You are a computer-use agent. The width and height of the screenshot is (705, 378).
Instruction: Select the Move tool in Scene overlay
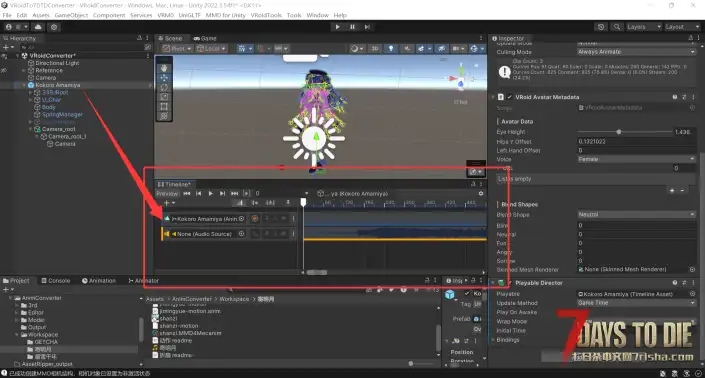point(164,78)
